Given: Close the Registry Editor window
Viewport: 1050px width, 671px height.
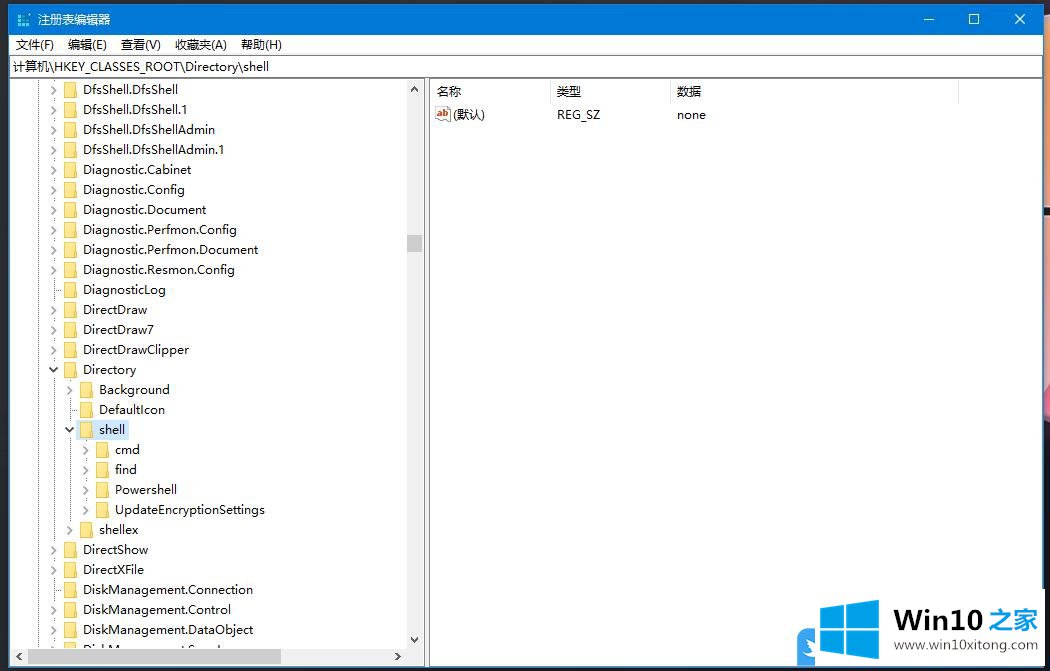Looking at the screenshot, I should click(1020, 19).
